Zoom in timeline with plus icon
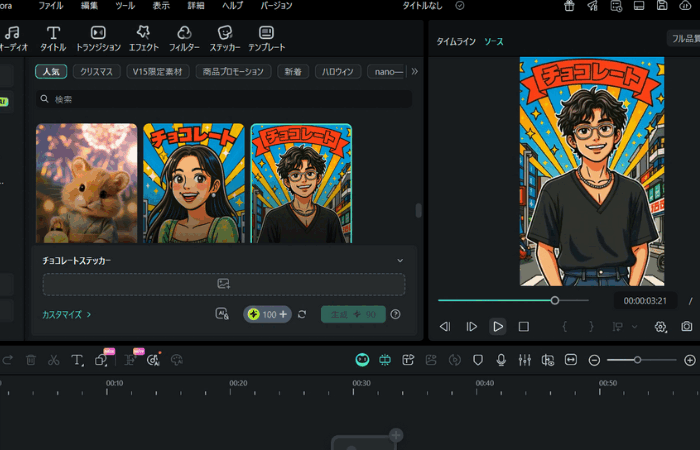This screenshot has width=700, height=450. pyautogui.click(x=689, y=360)
